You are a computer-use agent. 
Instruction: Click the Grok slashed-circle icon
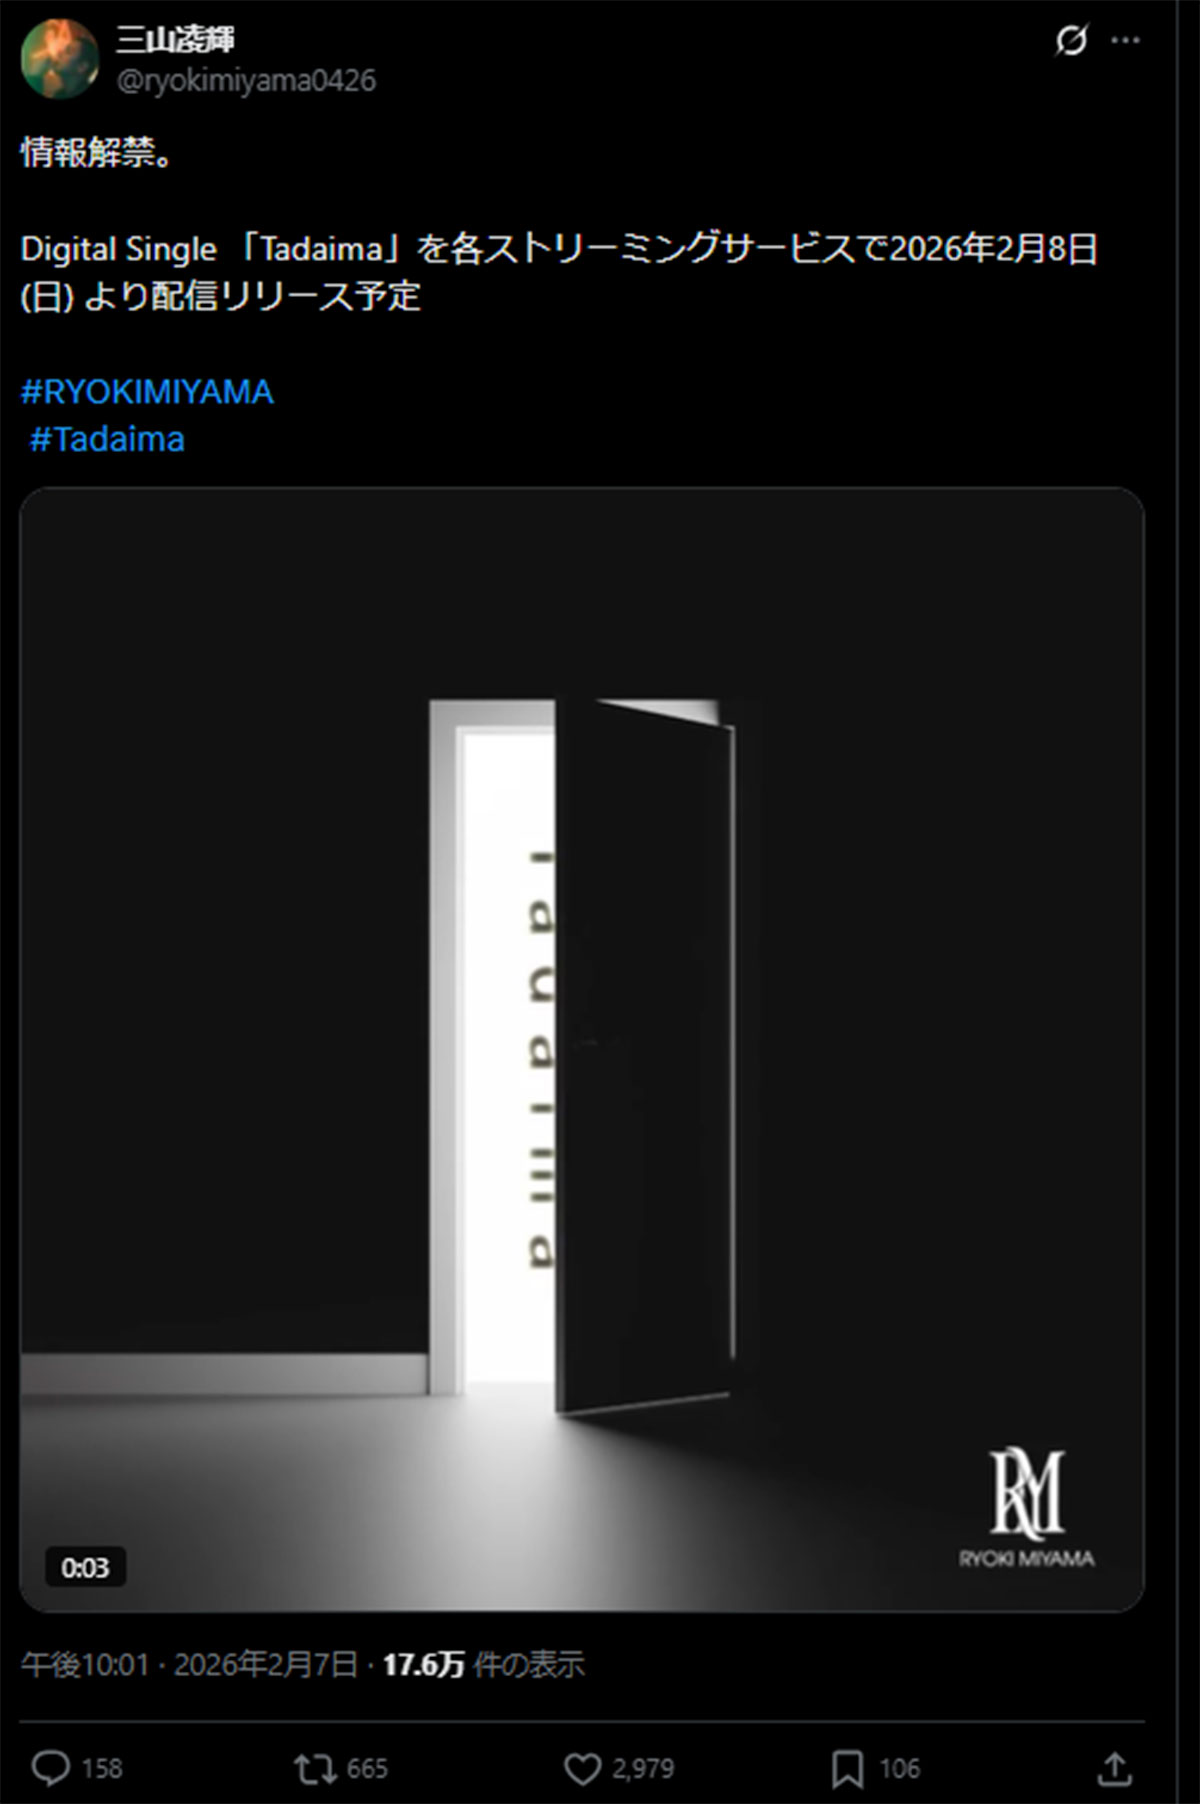click(x=1071, y=41)
